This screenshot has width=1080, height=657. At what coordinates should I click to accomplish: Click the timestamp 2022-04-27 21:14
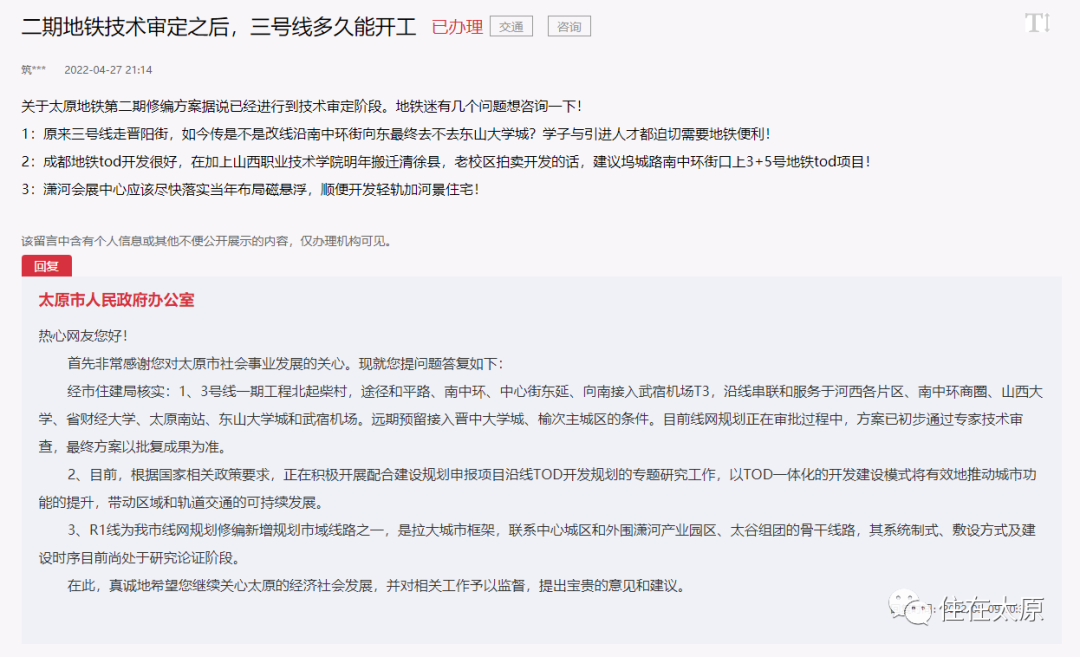pos(108,70)
